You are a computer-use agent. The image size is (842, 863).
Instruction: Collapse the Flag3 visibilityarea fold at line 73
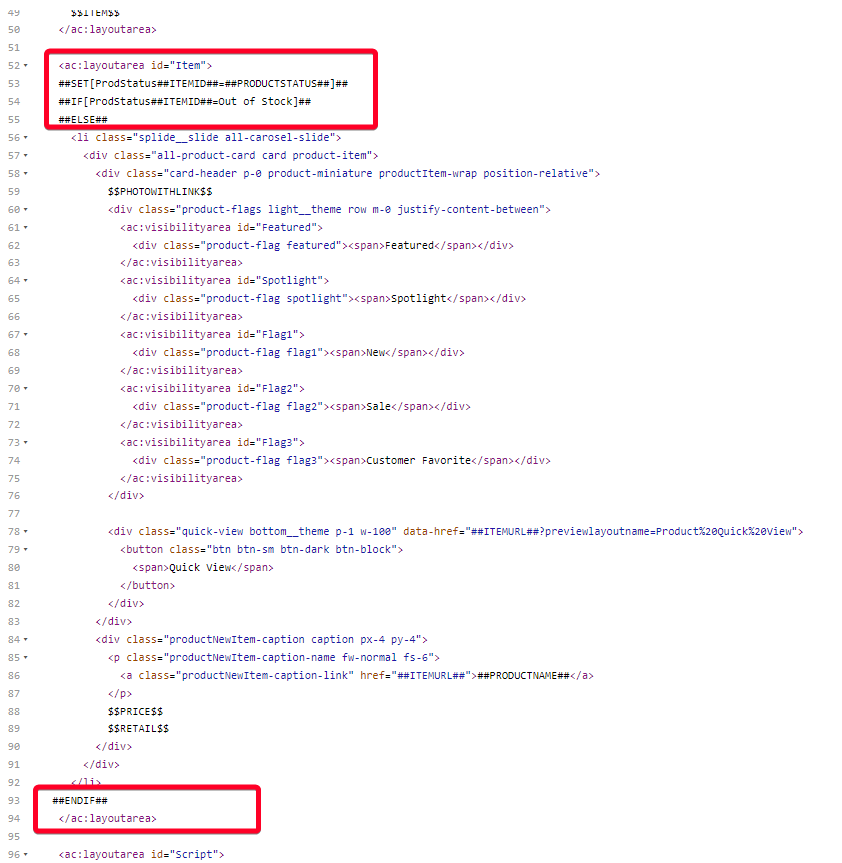(x=26, y=443)
